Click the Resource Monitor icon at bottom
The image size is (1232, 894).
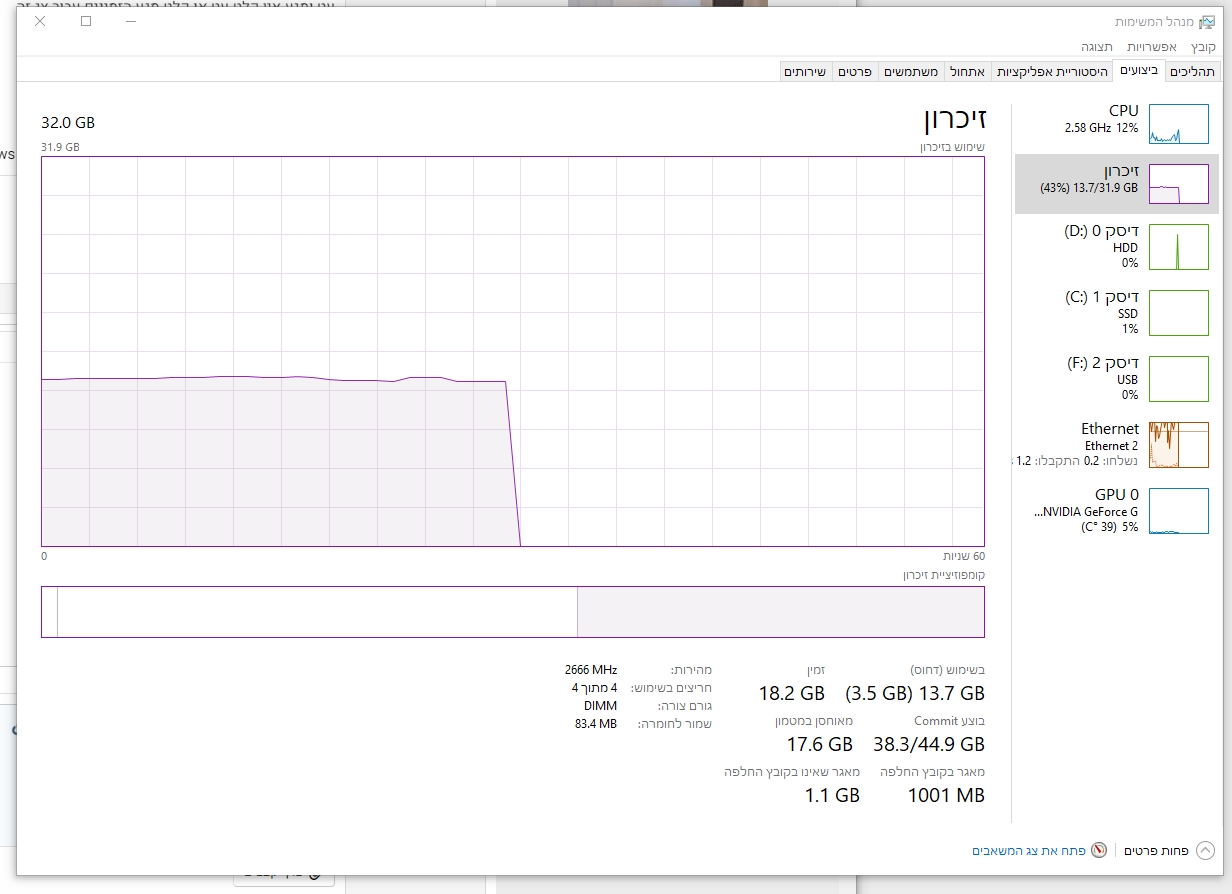(x=1099, y=850)
